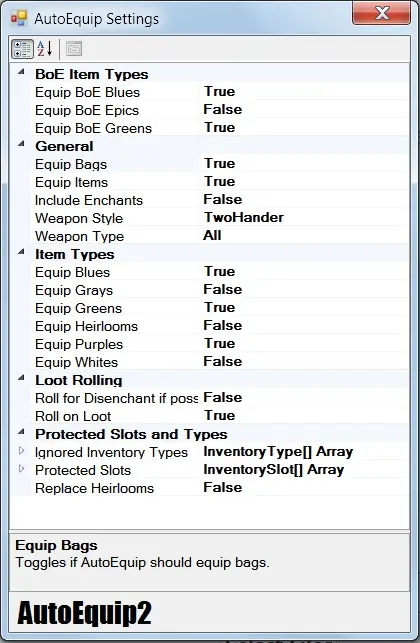Select the Weapon Type property label
The image size is (420, 643).
click(x=80, y=237)
